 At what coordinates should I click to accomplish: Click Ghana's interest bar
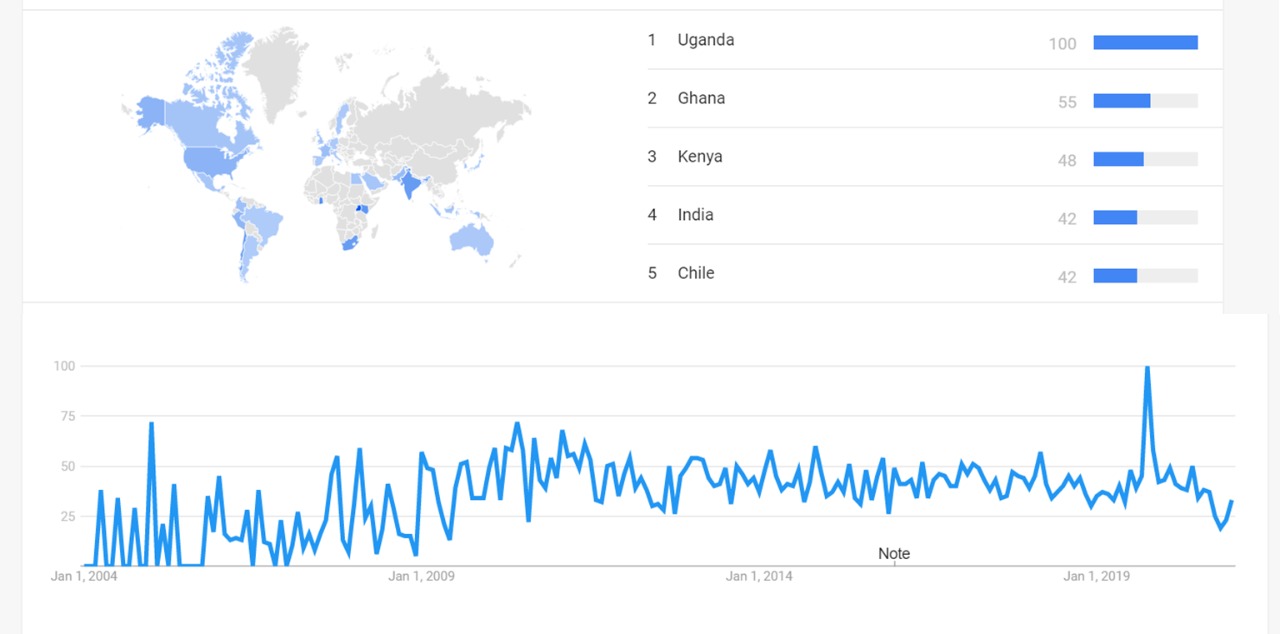pos(1122,100)
